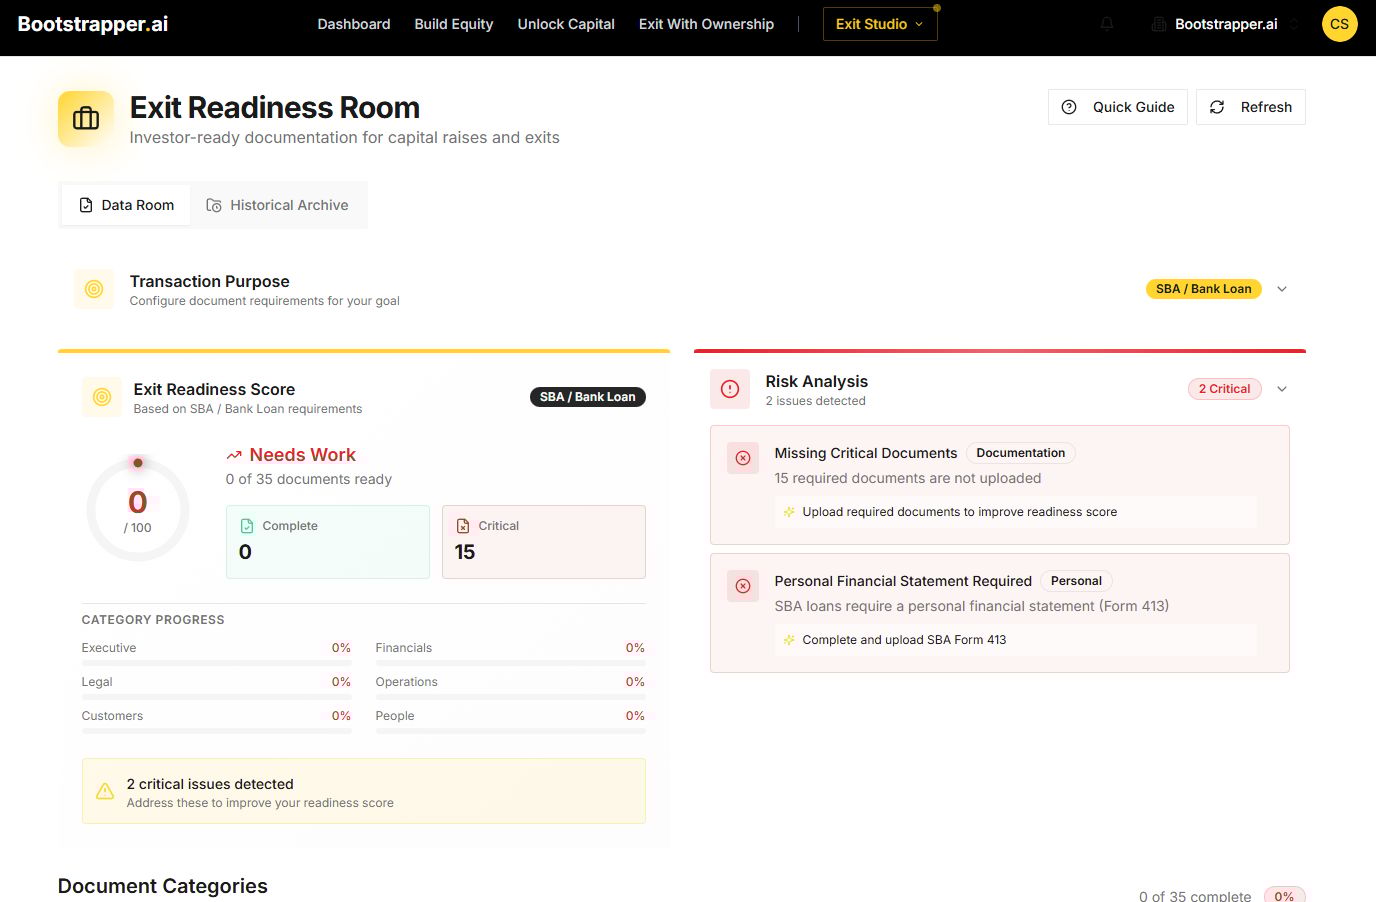
Task: Click the trending arrow icon beside Needs Work
Action: 234,455
